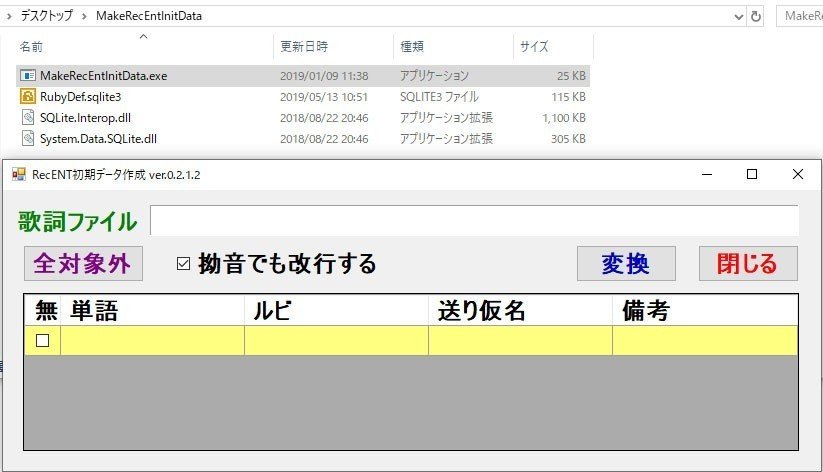Minimize the RecENT初期データ作成 window
This screenshot has width=823, height=472.
(707, 174)
